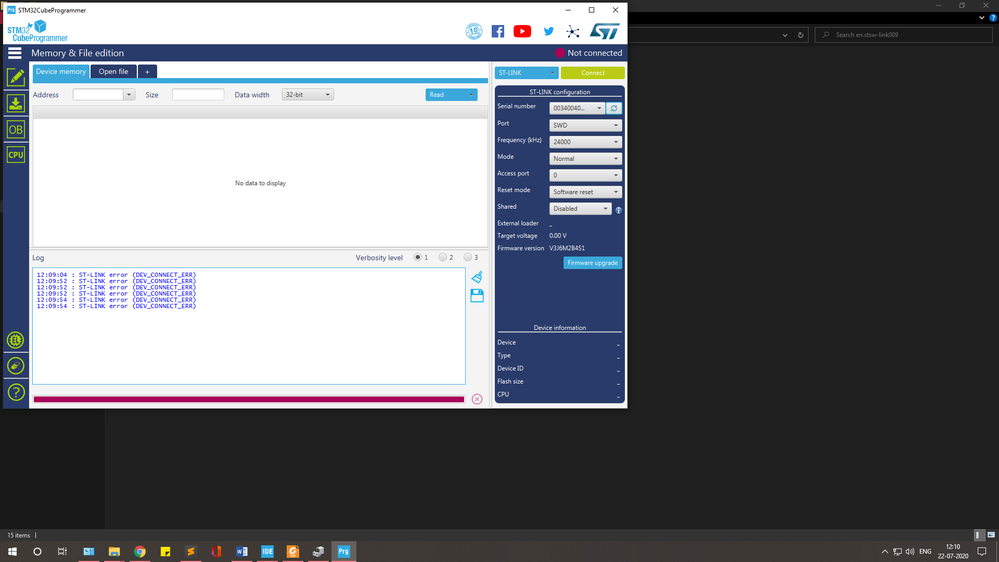Click the green Connect button
The width and height of the screenshot is (999, 562).
(593, 73)
